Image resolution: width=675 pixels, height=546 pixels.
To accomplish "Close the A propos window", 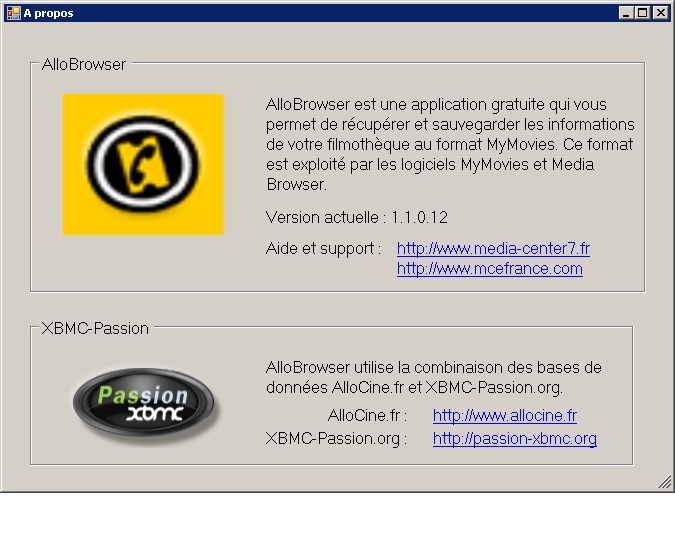I will point(660,13).
